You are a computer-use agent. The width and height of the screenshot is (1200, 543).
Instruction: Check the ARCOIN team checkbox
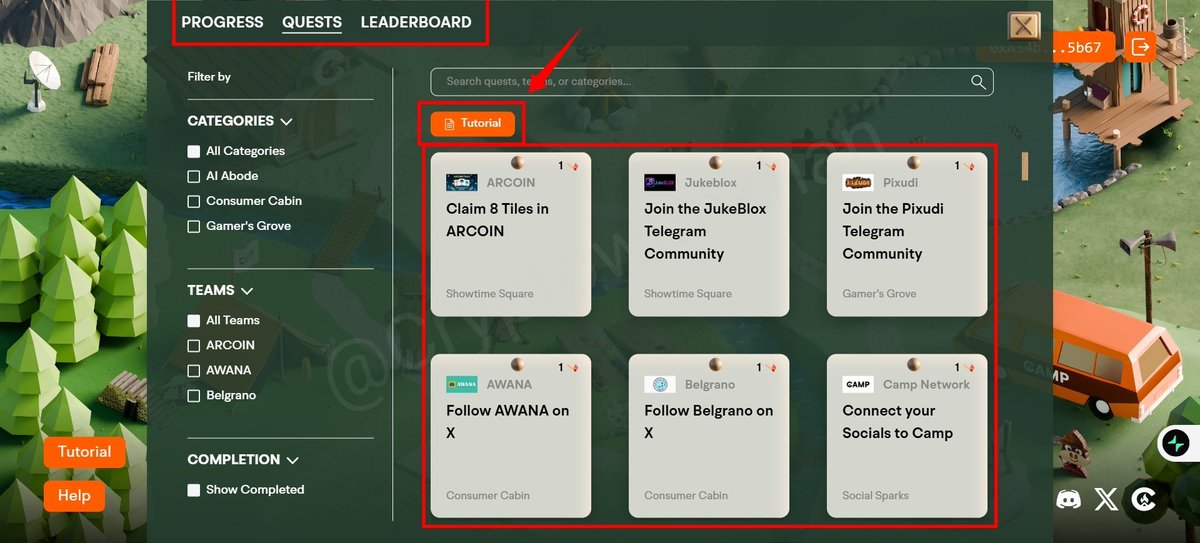pos(194,345)
